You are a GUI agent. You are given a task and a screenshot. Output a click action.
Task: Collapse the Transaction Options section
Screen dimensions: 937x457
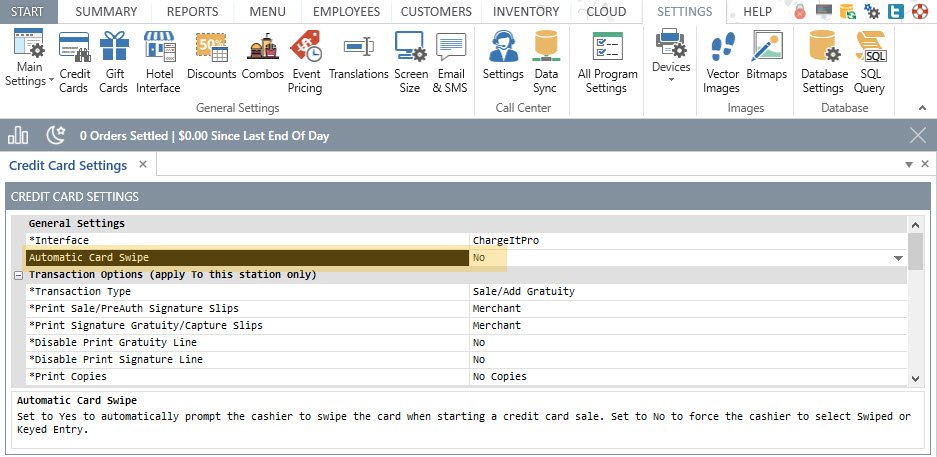point(18,275)
